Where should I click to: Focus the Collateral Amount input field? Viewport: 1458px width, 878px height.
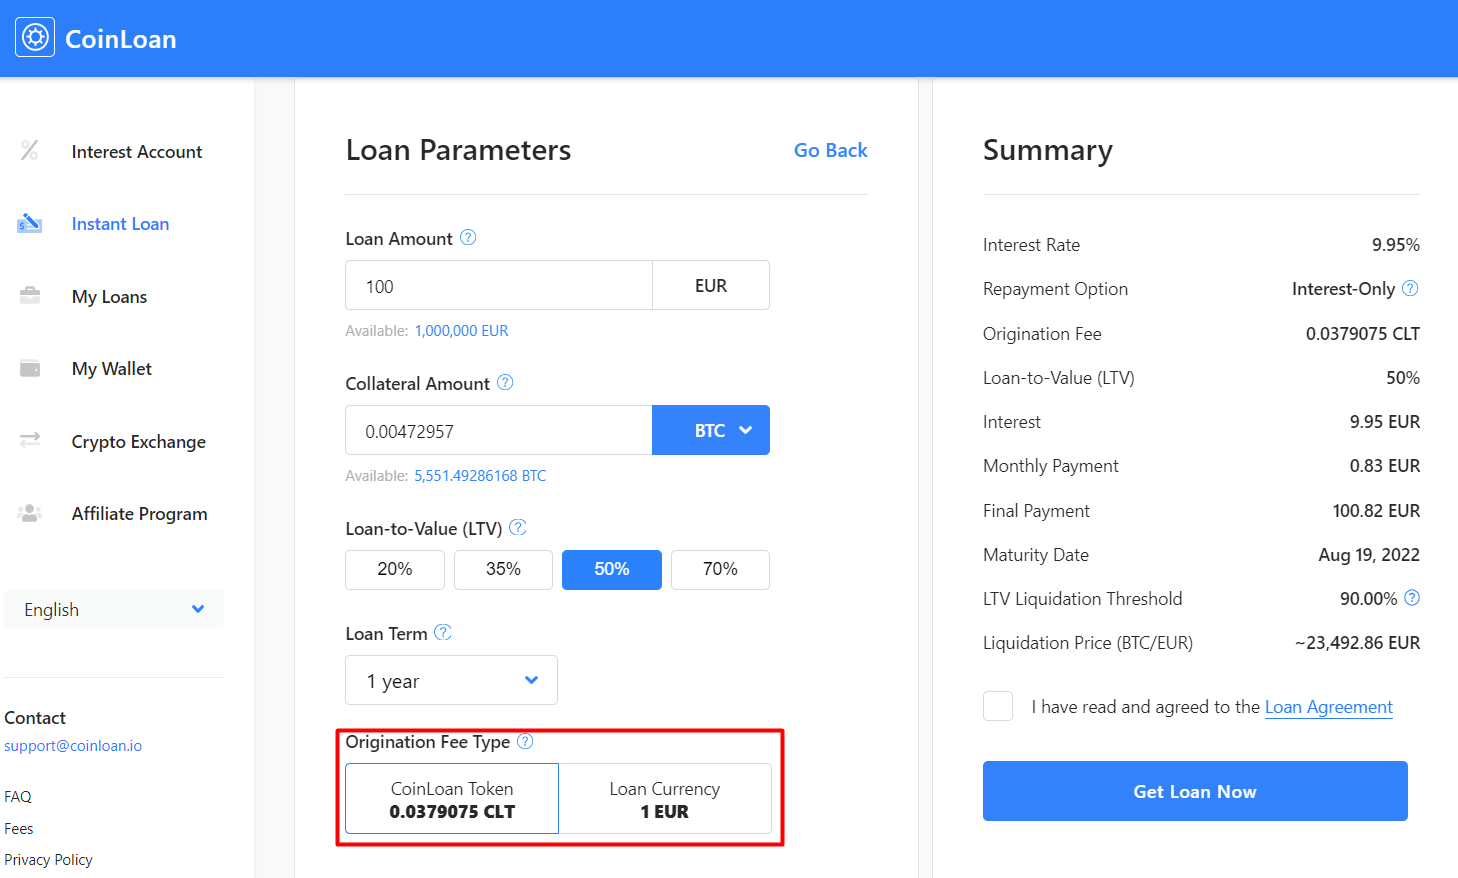(x=499, y=430)
